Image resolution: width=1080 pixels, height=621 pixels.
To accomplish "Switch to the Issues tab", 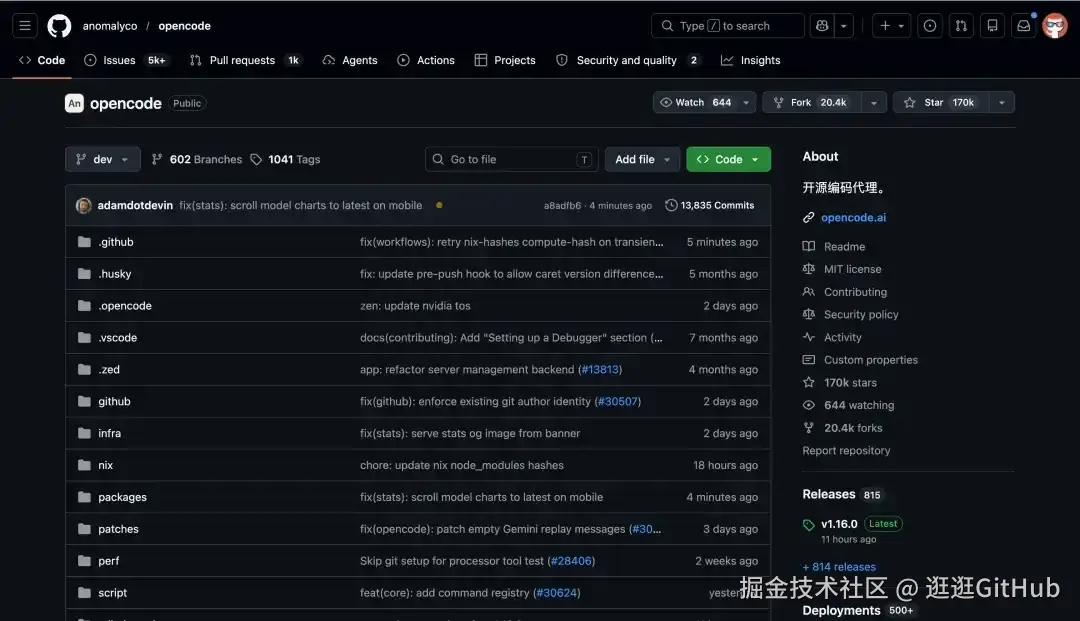I will pos(125,60).
